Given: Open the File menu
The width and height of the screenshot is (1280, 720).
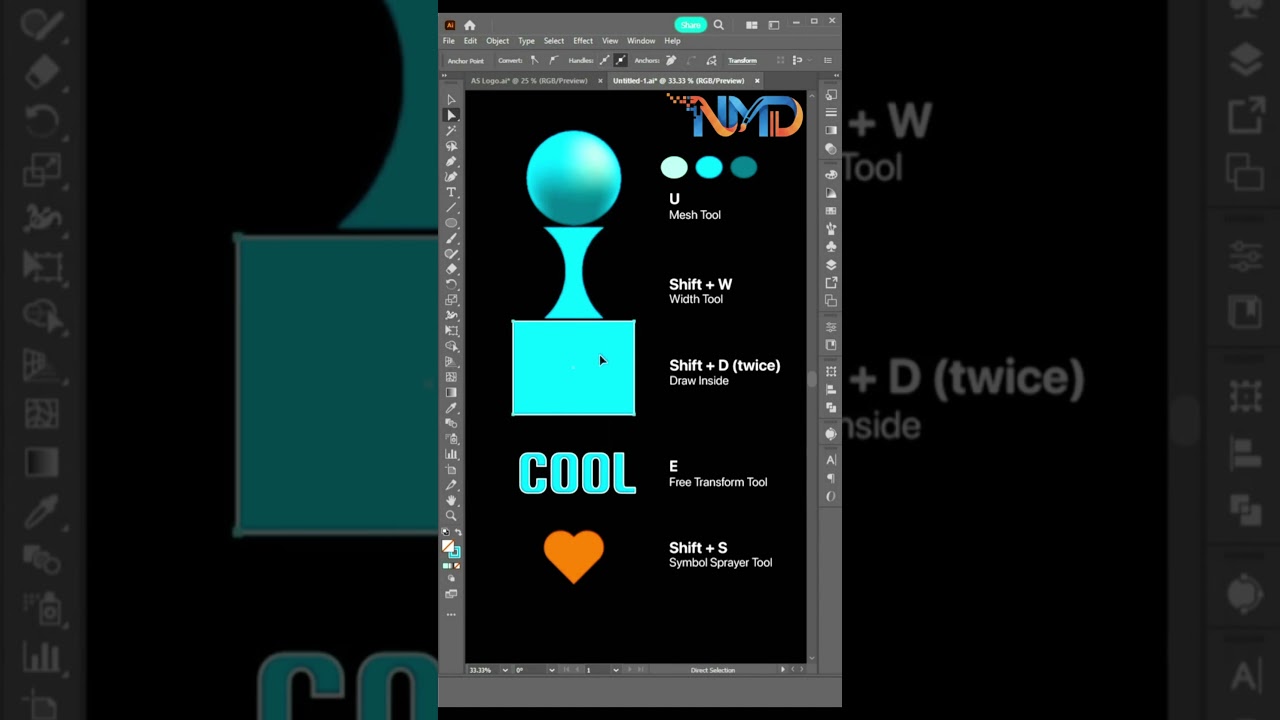Looking at the screenshot, I should tap(449, 41).
